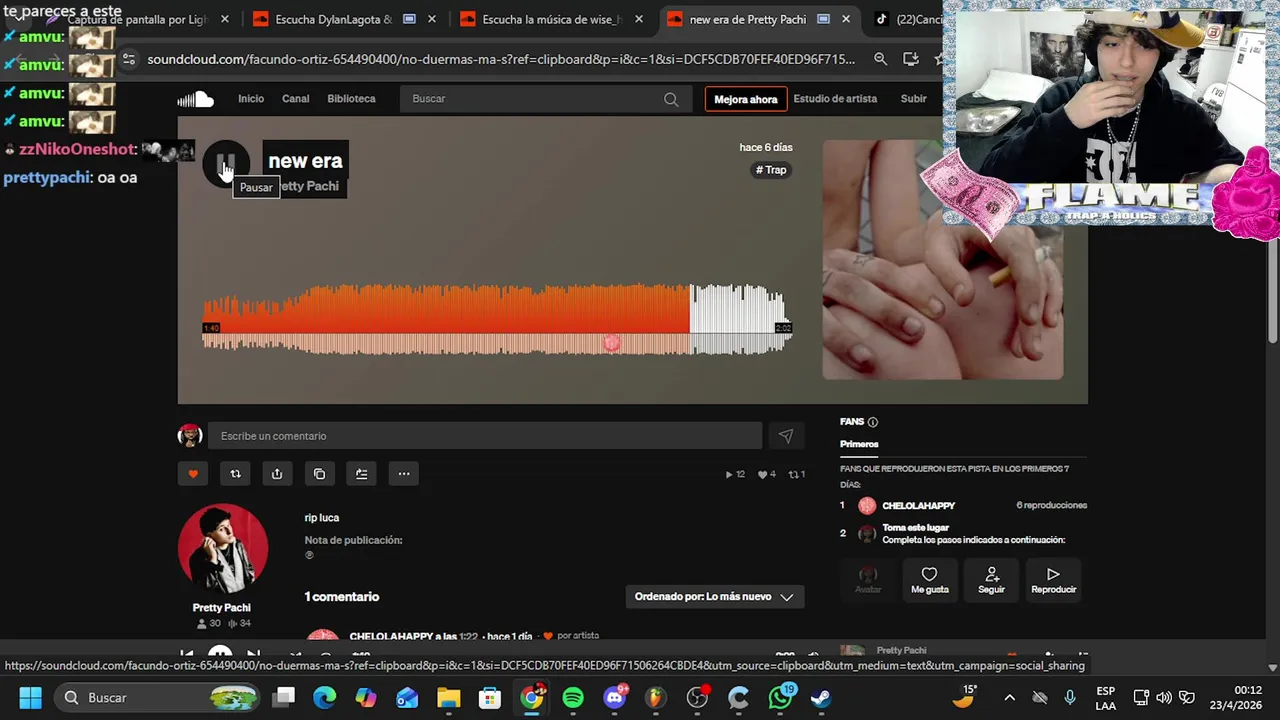This screenshot has height=720, width=1280.
Task: Share the track
Action: tap(277, 474)
